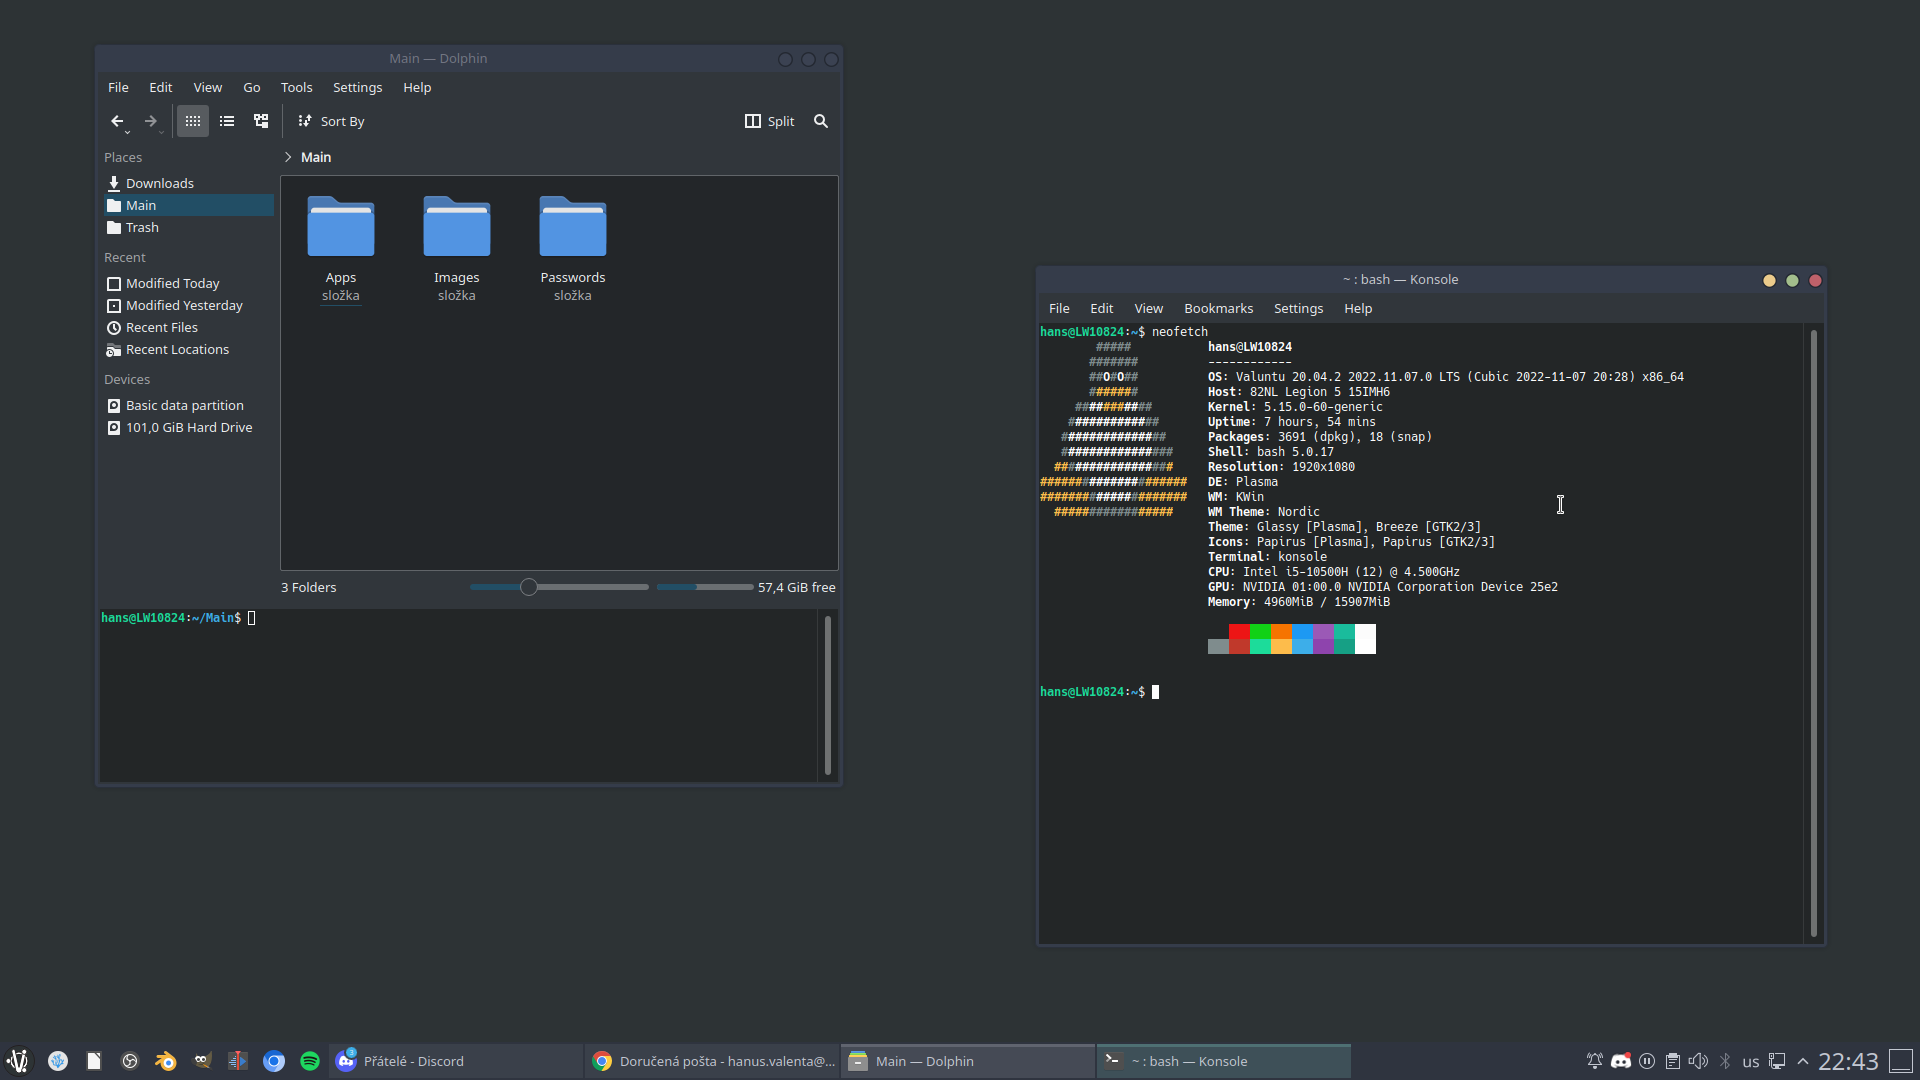Open Recent Locations in sidebar

pos(177,349)
